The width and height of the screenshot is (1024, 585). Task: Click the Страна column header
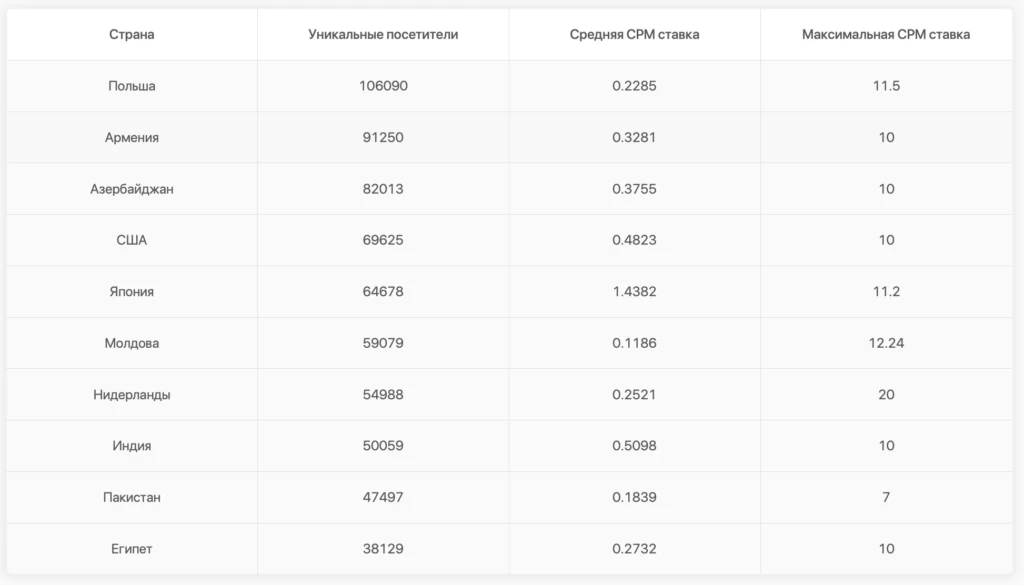click(131, 35)
